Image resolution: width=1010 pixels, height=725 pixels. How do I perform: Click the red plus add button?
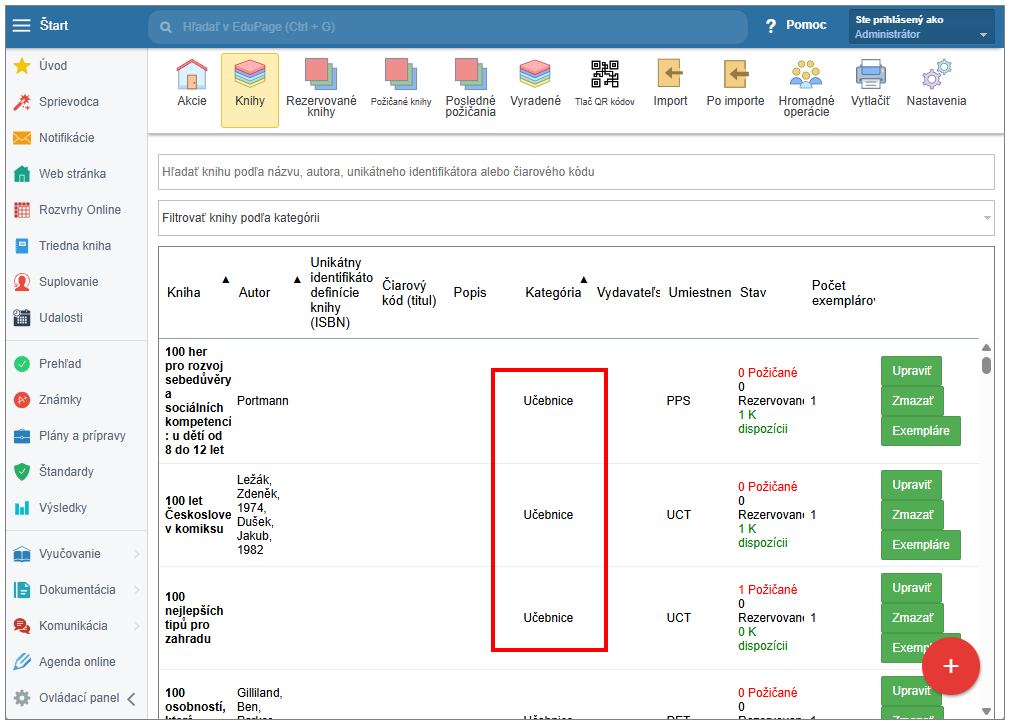tap(950, 665)
